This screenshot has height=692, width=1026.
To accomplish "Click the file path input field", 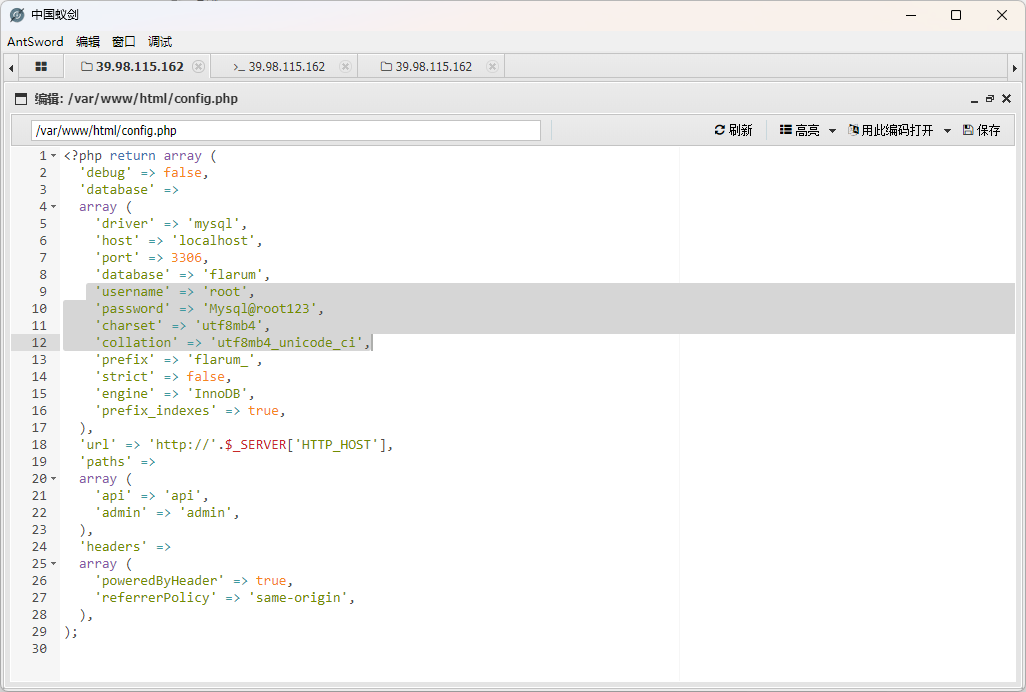I will [286, 130].
